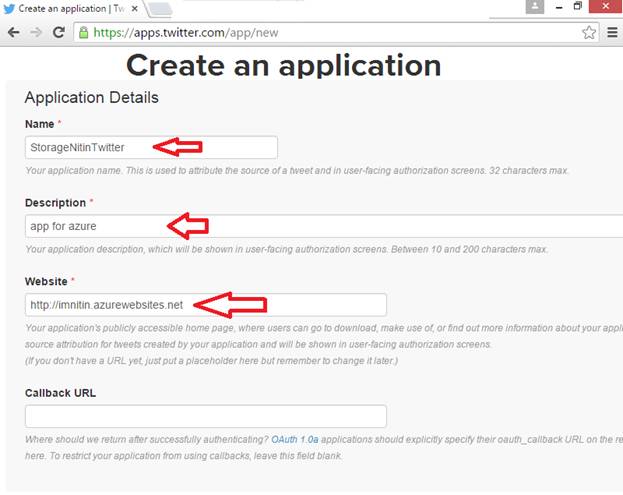Click the Description field 'app for azure'

pyautogui.click(x=324, y=226)
